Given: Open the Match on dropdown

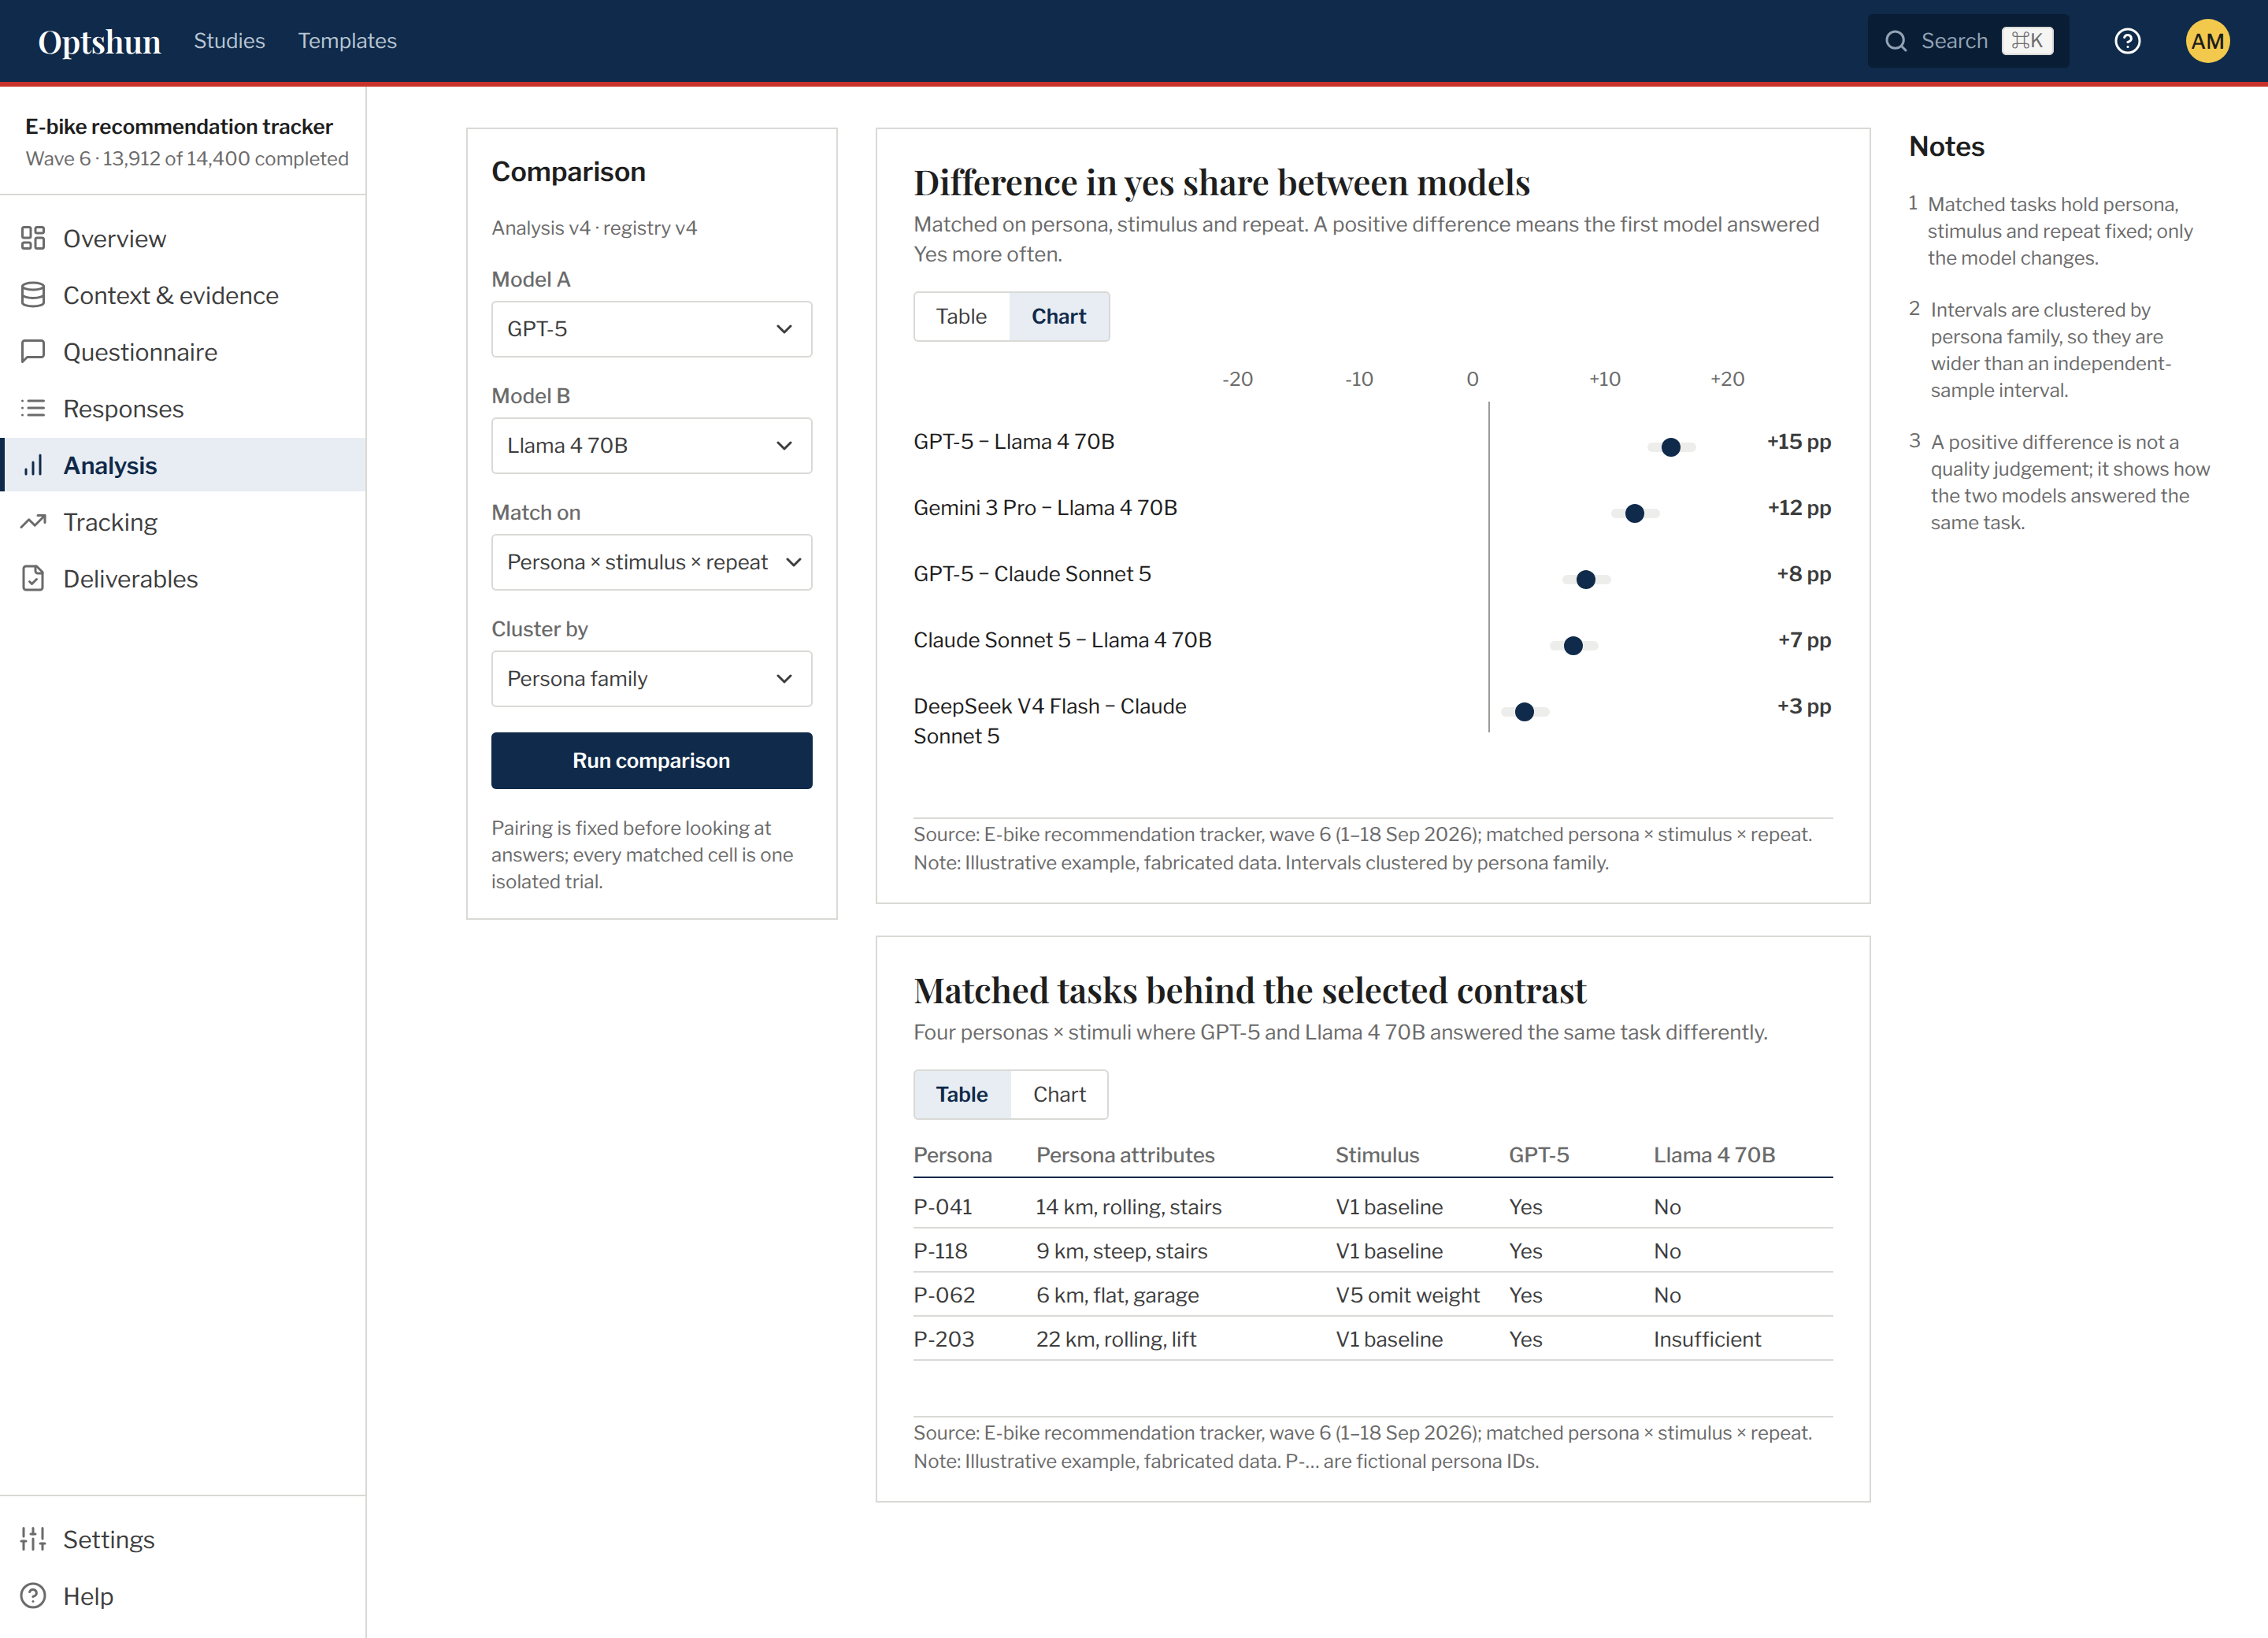Looking at the screenshot, I should [651, 562].
